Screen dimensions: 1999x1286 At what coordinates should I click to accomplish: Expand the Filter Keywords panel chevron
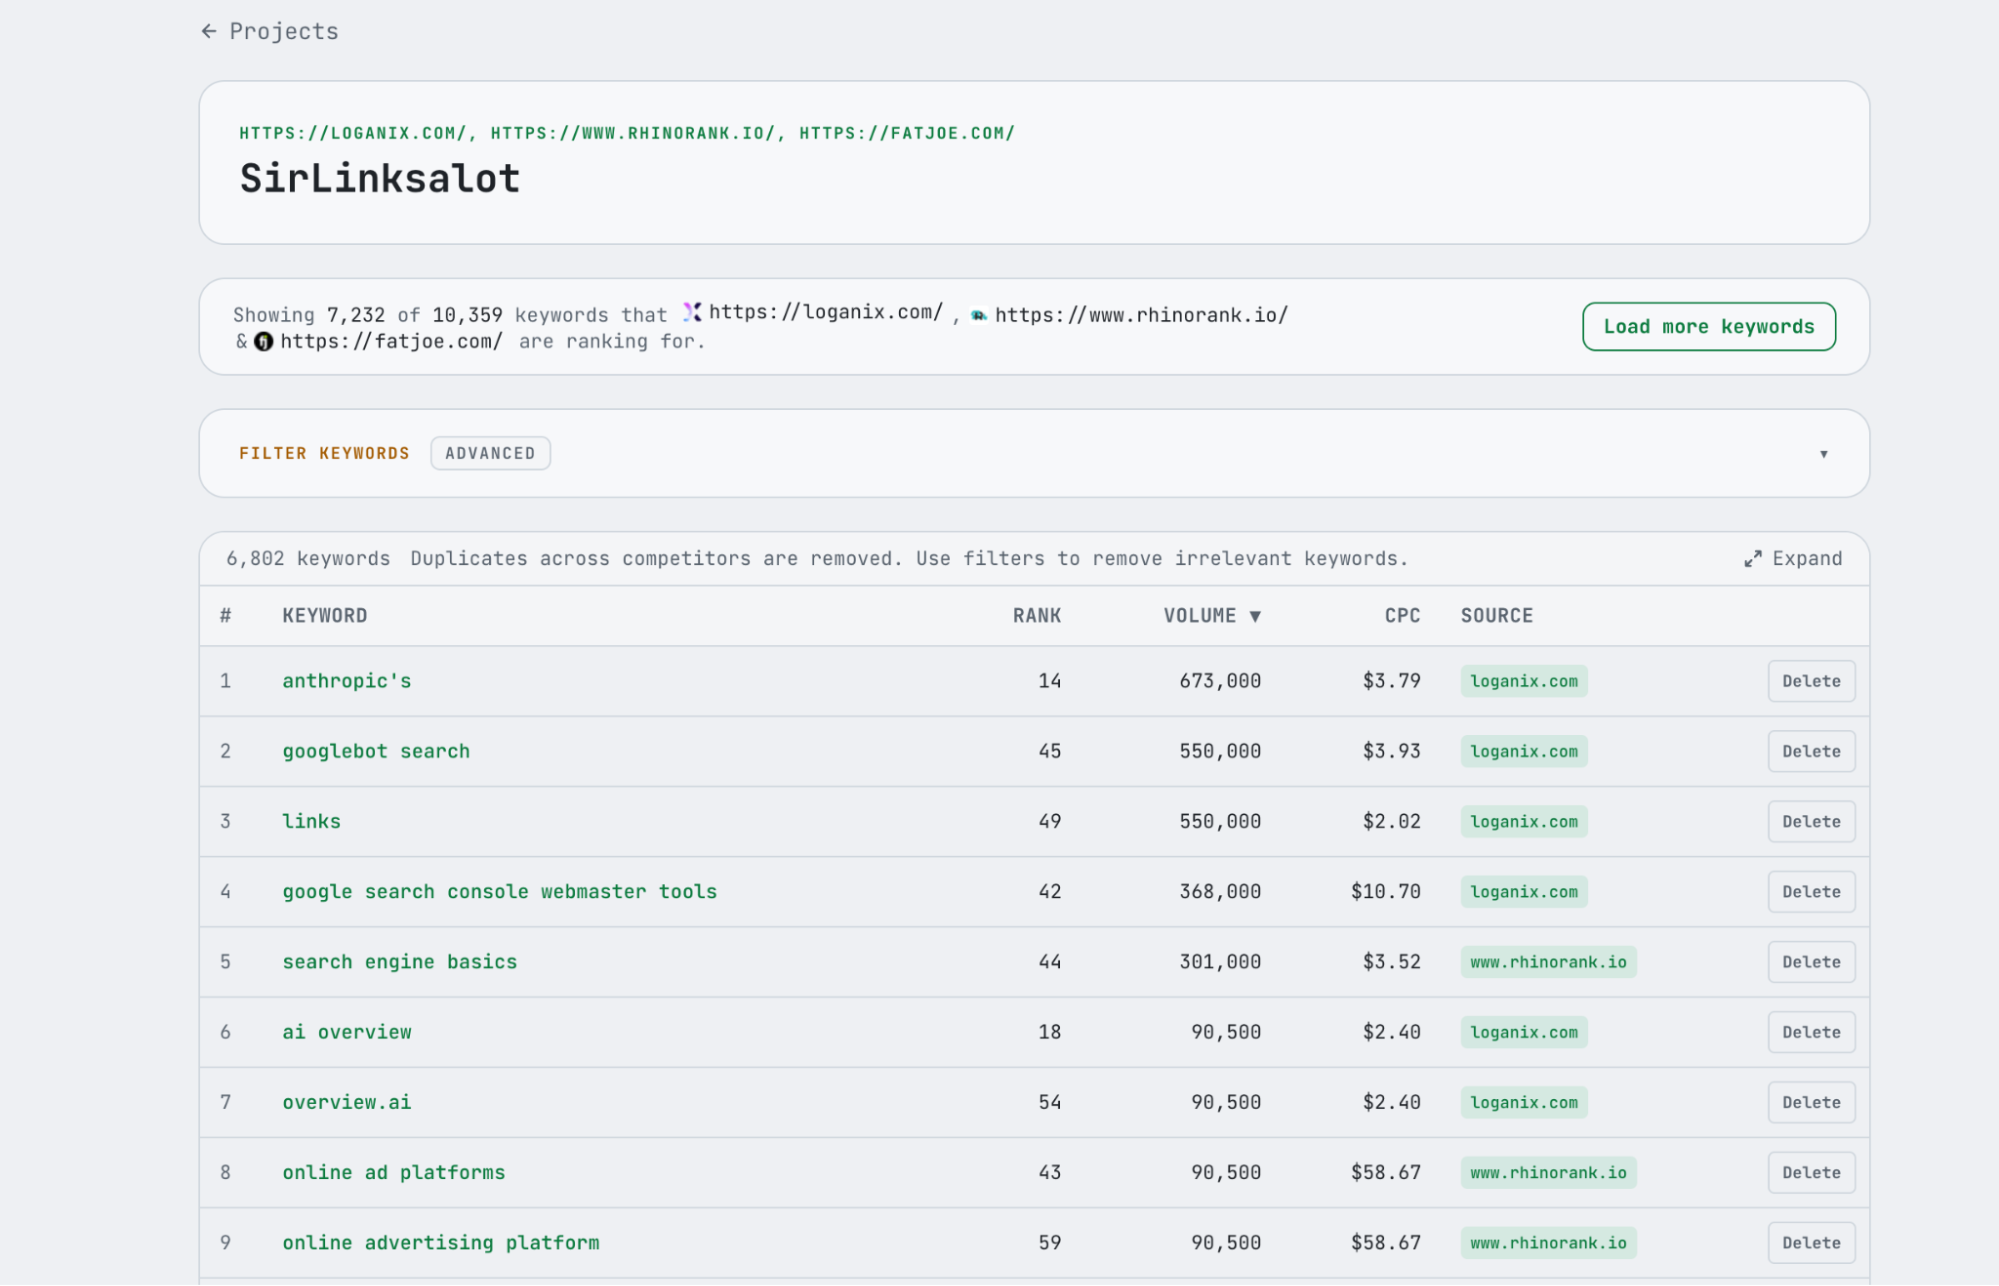tap(1823, 454)
